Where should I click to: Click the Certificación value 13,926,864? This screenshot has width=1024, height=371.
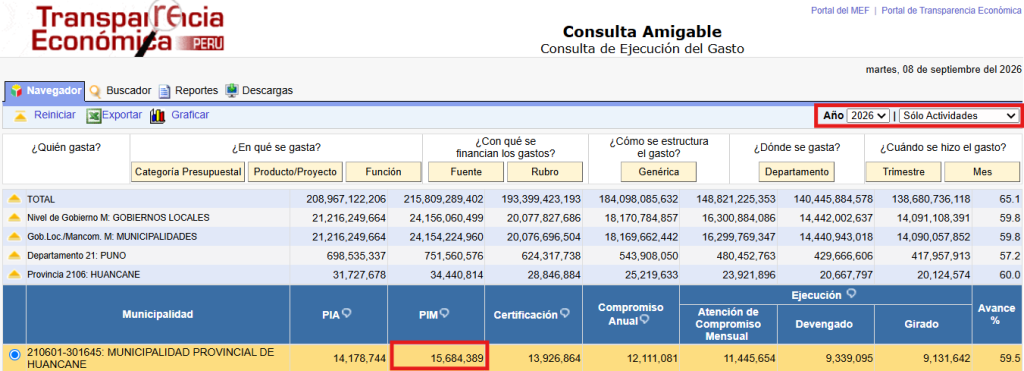pyautogui.click(x=553, y=359)
